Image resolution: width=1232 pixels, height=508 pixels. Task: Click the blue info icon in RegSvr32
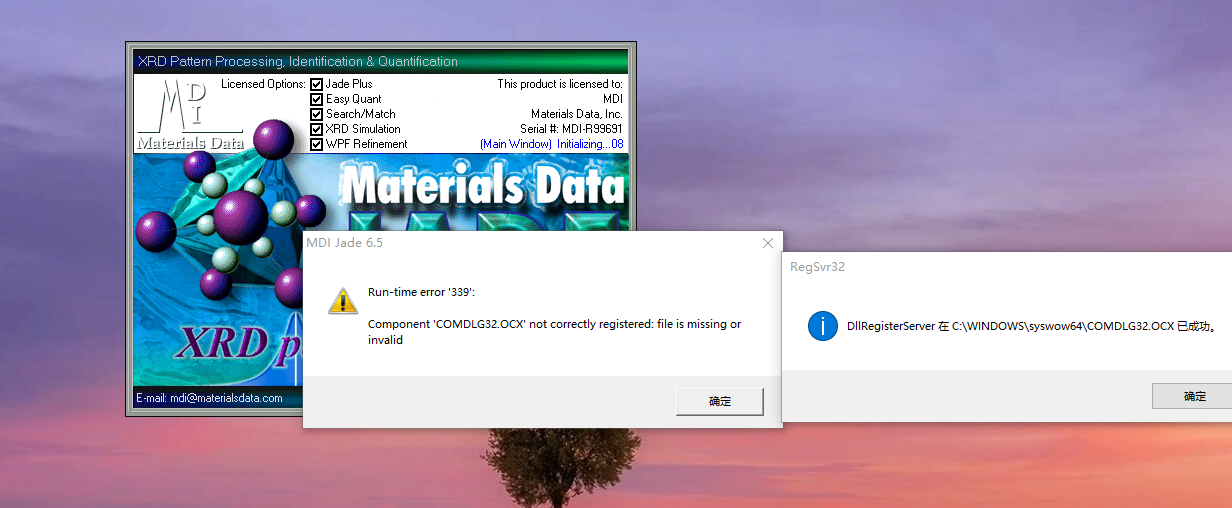click(822, 326)
